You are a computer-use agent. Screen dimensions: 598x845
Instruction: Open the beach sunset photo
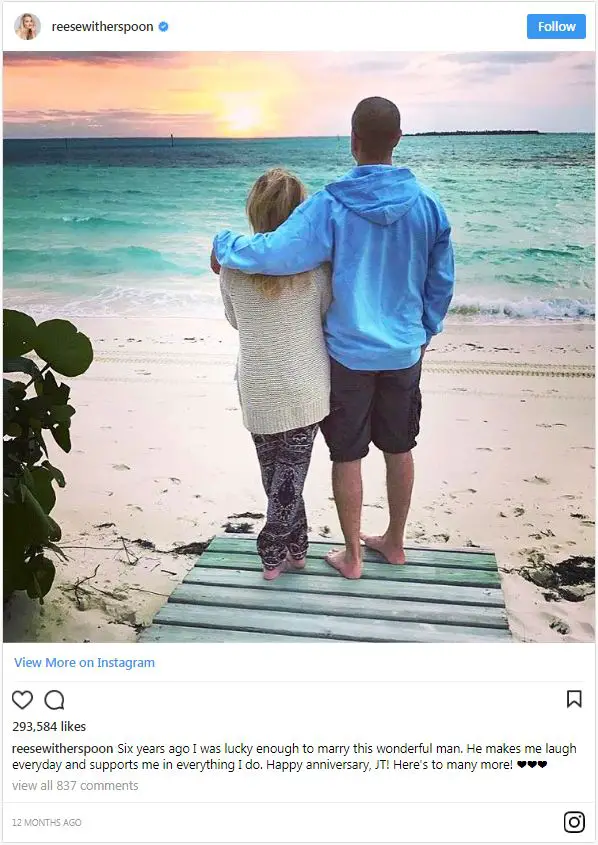tap(299, 347)
